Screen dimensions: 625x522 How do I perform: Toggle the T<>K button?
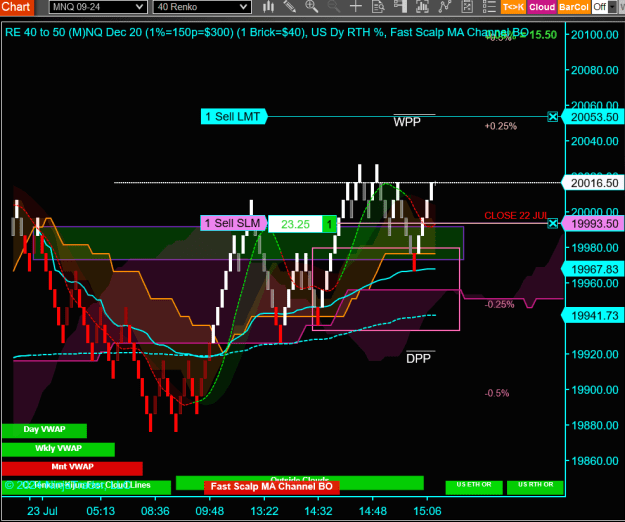(x=513, y=7)
